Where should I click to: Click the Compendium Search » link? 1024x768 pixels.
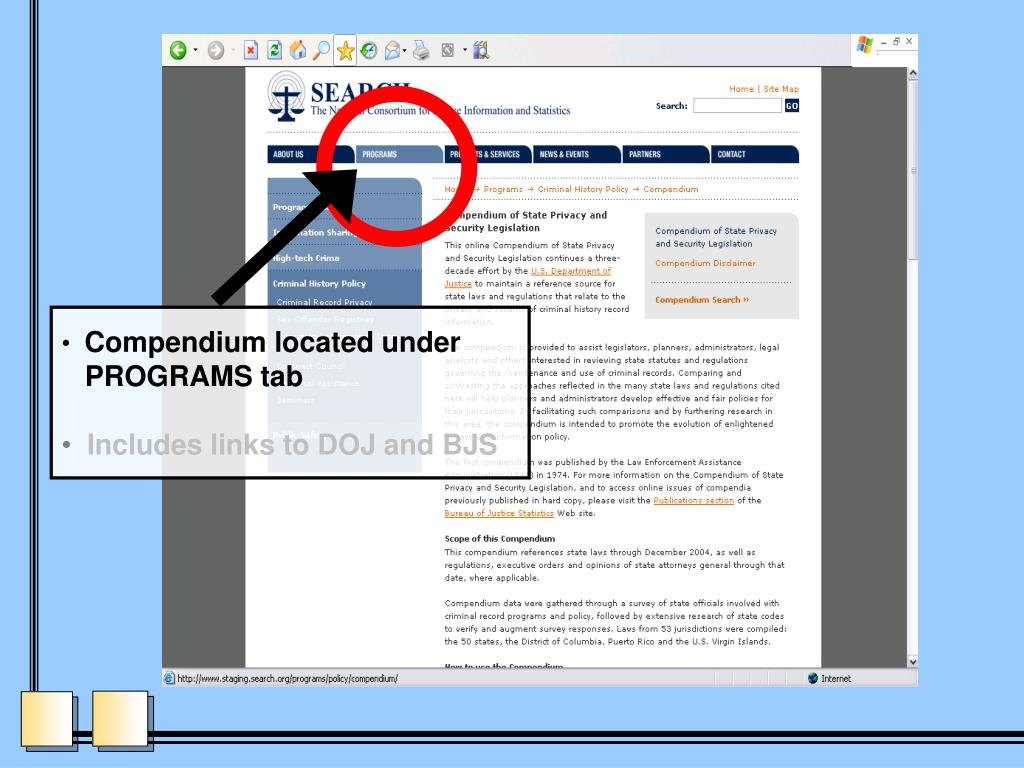click(702, 300)
